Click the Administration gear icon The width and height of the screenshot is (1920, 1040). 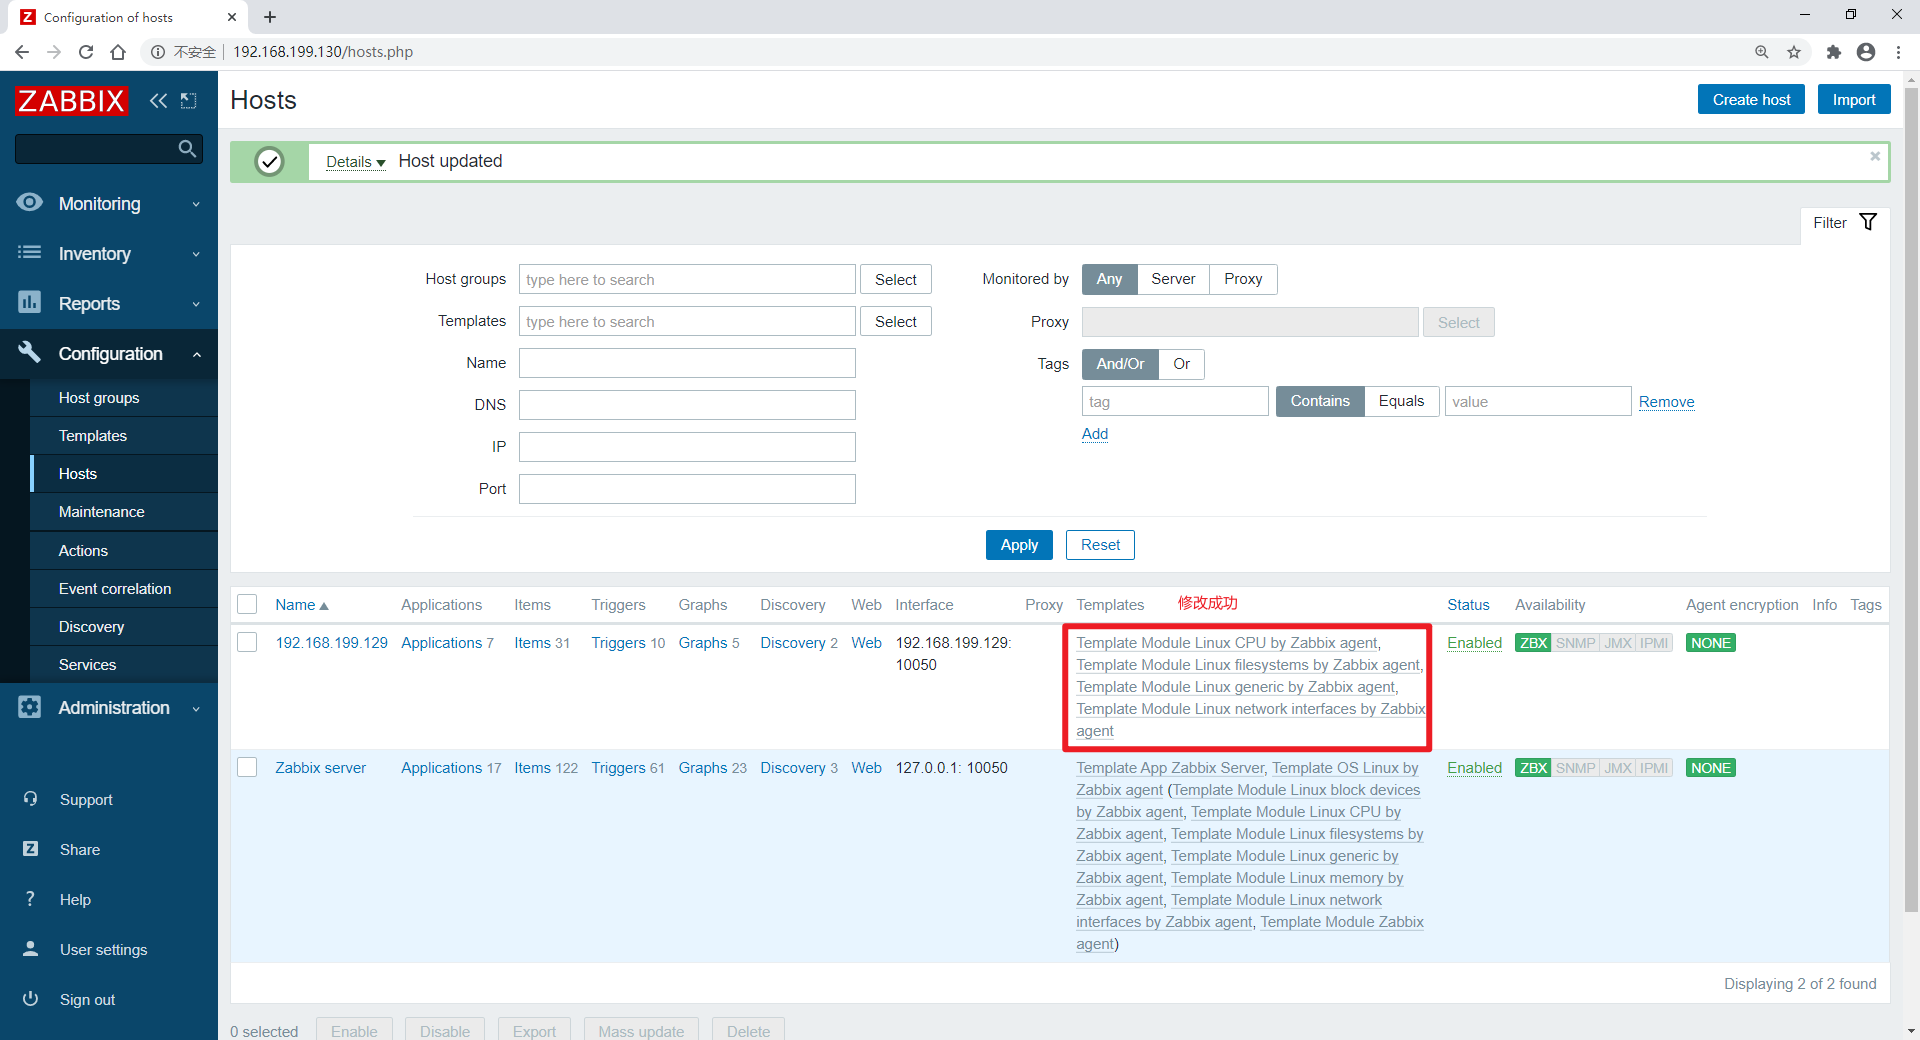(x=30, y=707)
